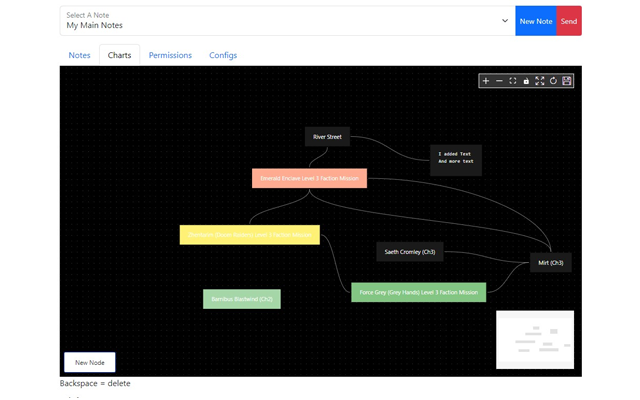The height and width of the screenshot is (400, 640).
Task: Switch to the Notes tab
Action: [79, 55]
